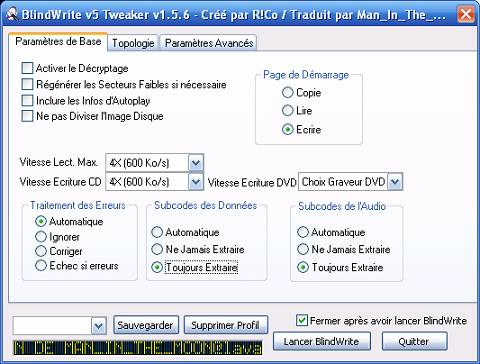This screenshot has height=364, width=480.
Task: Select Copie as Page de Démarrage
Action: (x=287, y=92)
